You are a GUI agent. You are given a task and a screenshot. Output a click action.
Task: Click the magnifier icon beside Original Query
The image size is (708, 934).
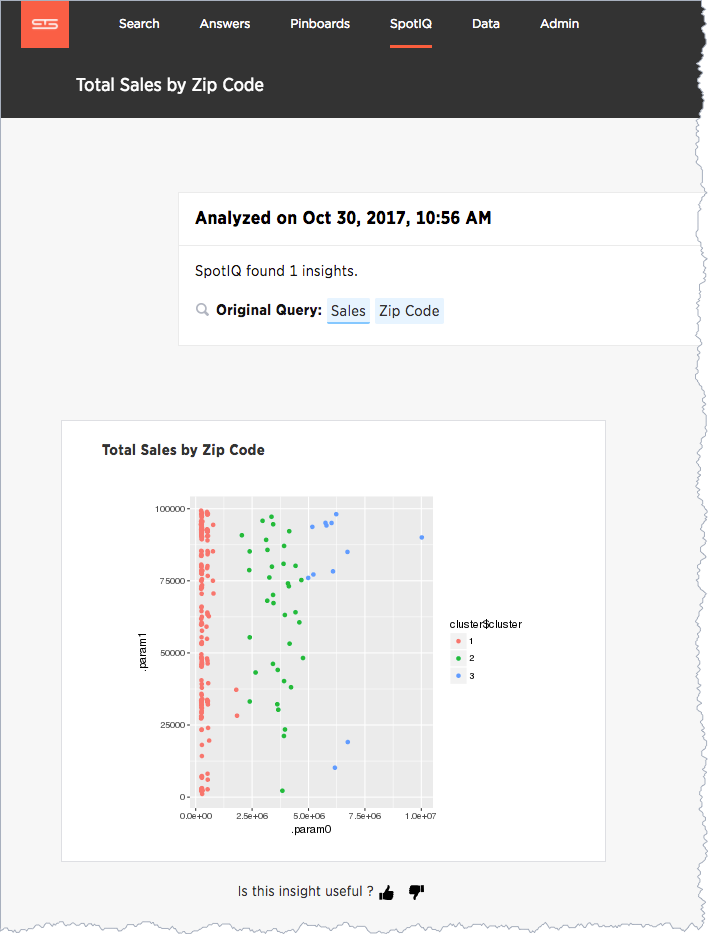click(x=202, y=310)
